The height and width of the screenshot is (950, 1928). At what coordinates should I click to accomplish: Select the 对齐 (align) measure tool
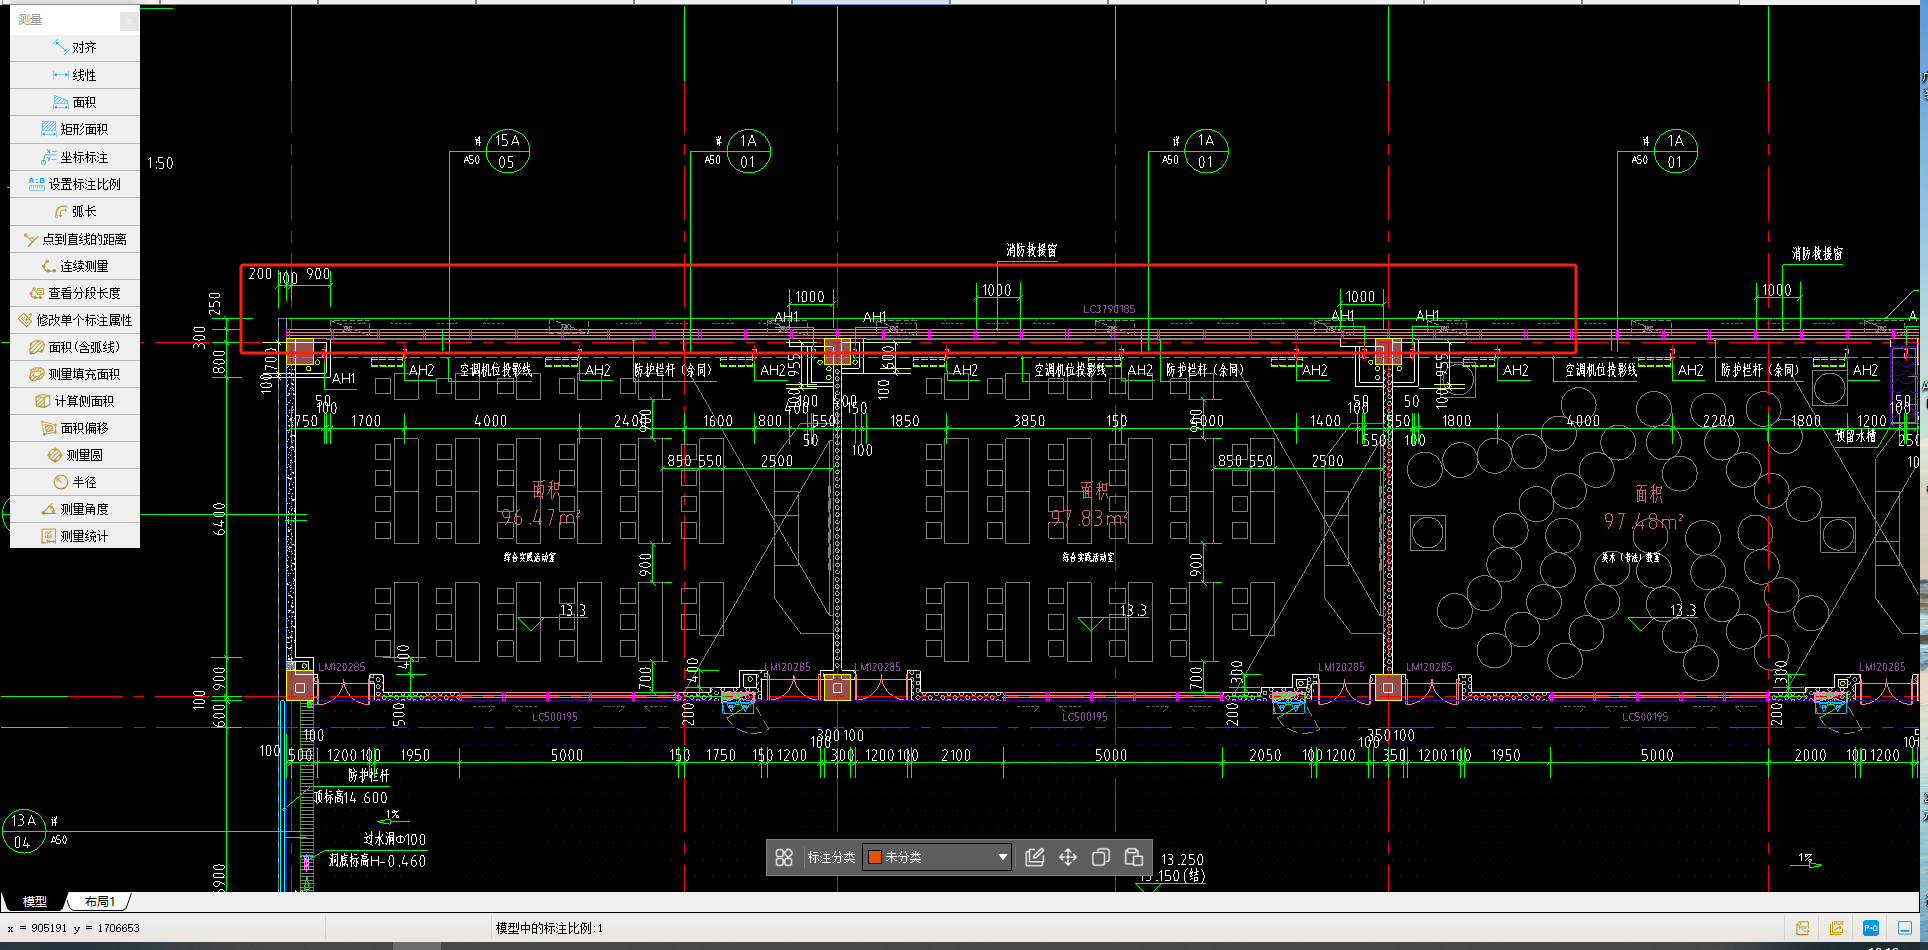[x=75, y=47]
